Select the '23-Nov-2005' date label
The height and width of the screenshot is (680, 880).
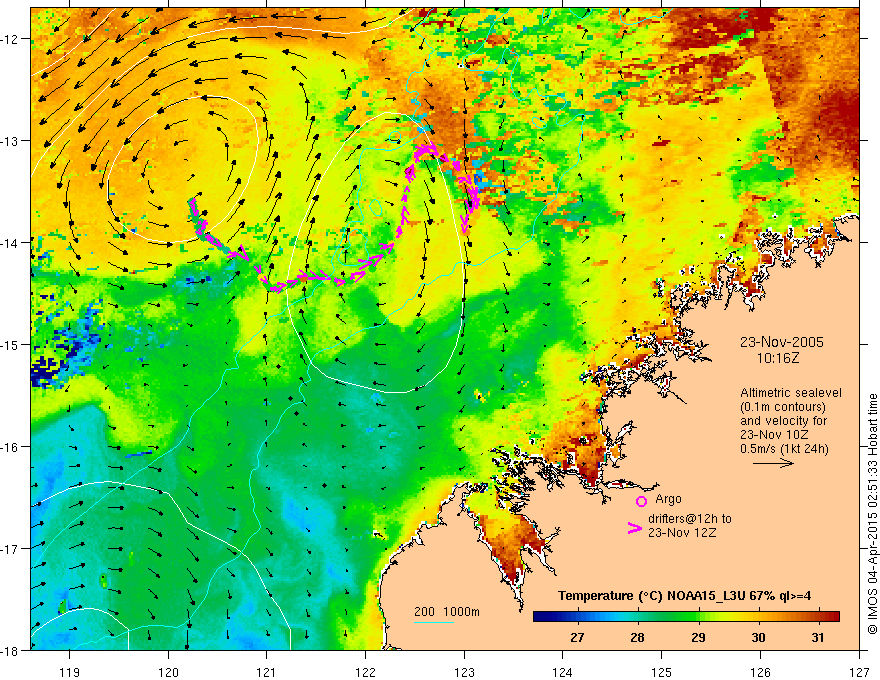tap(782, 342)
